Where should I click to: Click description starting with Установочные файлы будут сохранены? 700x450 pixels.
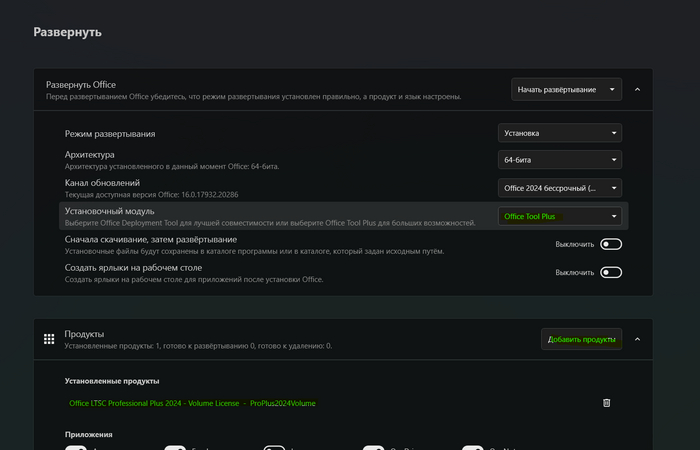254,251
